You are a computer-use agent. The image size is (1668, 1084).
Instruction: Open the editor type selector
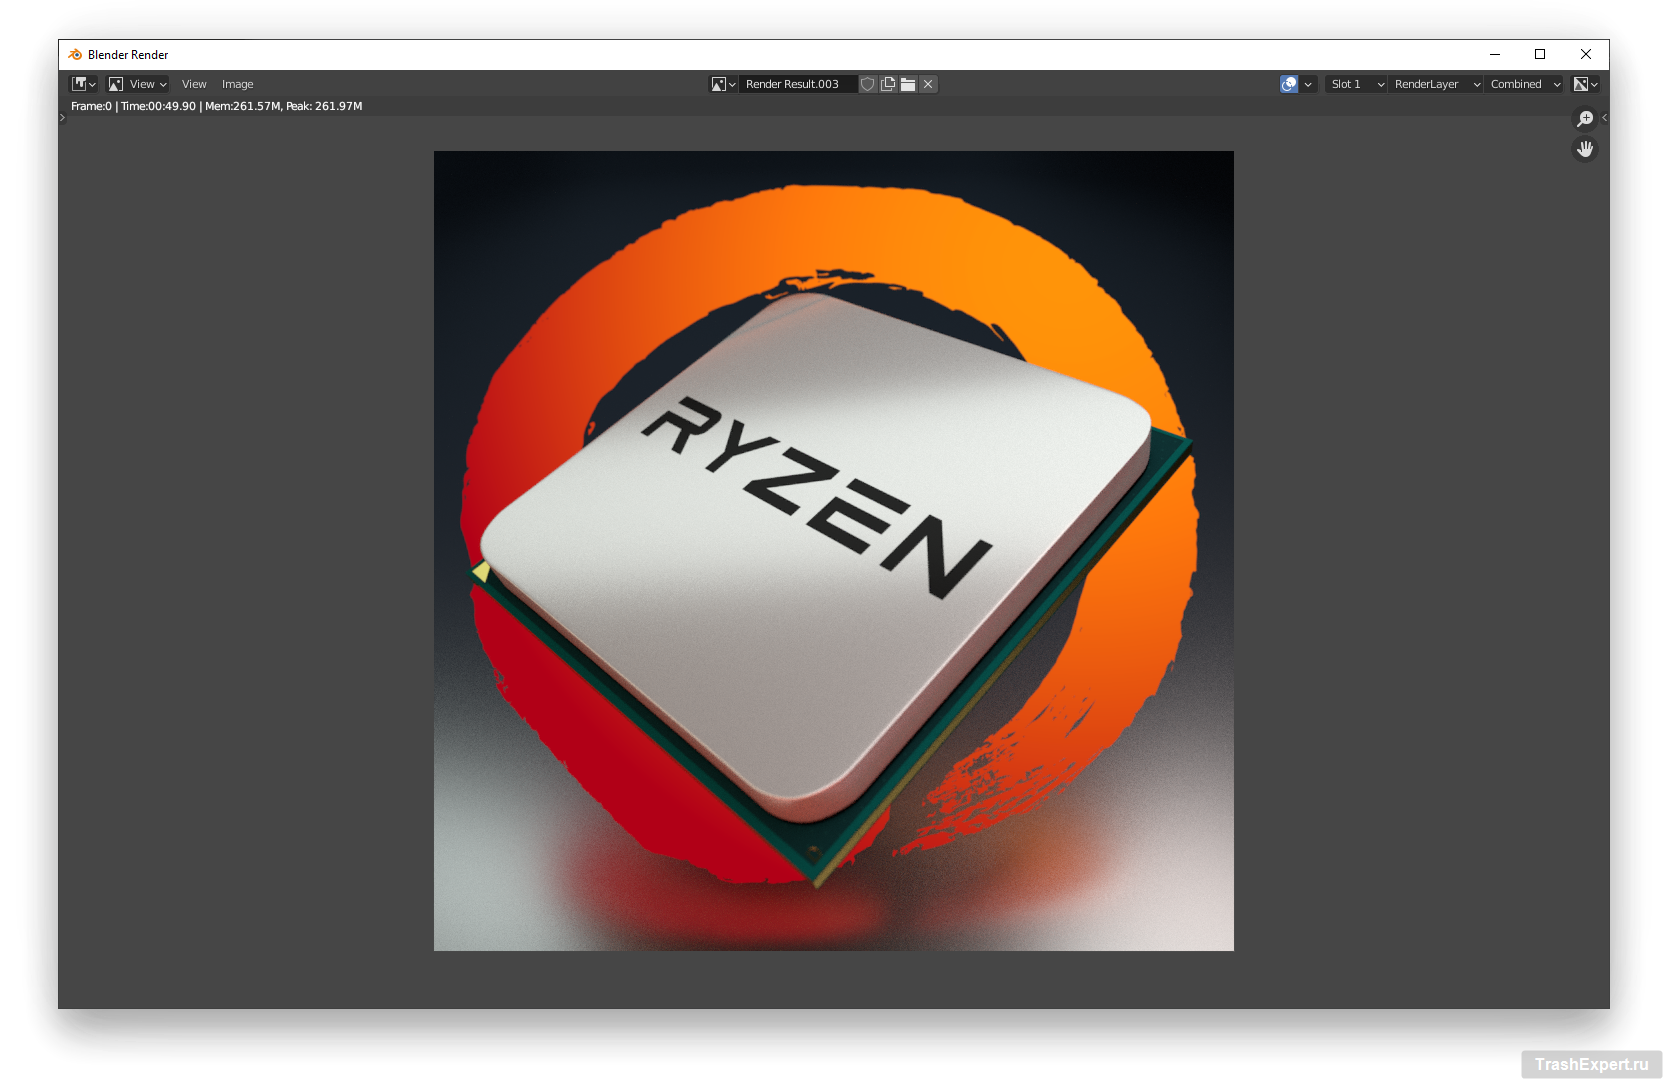click(84, 84)
